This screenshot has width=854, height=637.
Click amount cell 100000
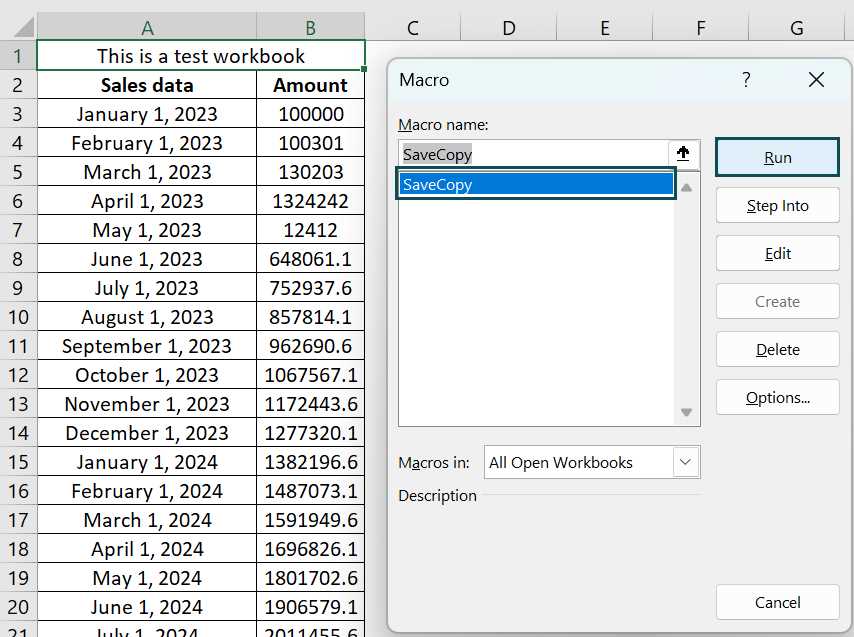pyautogui.click(x=310, y=114)
